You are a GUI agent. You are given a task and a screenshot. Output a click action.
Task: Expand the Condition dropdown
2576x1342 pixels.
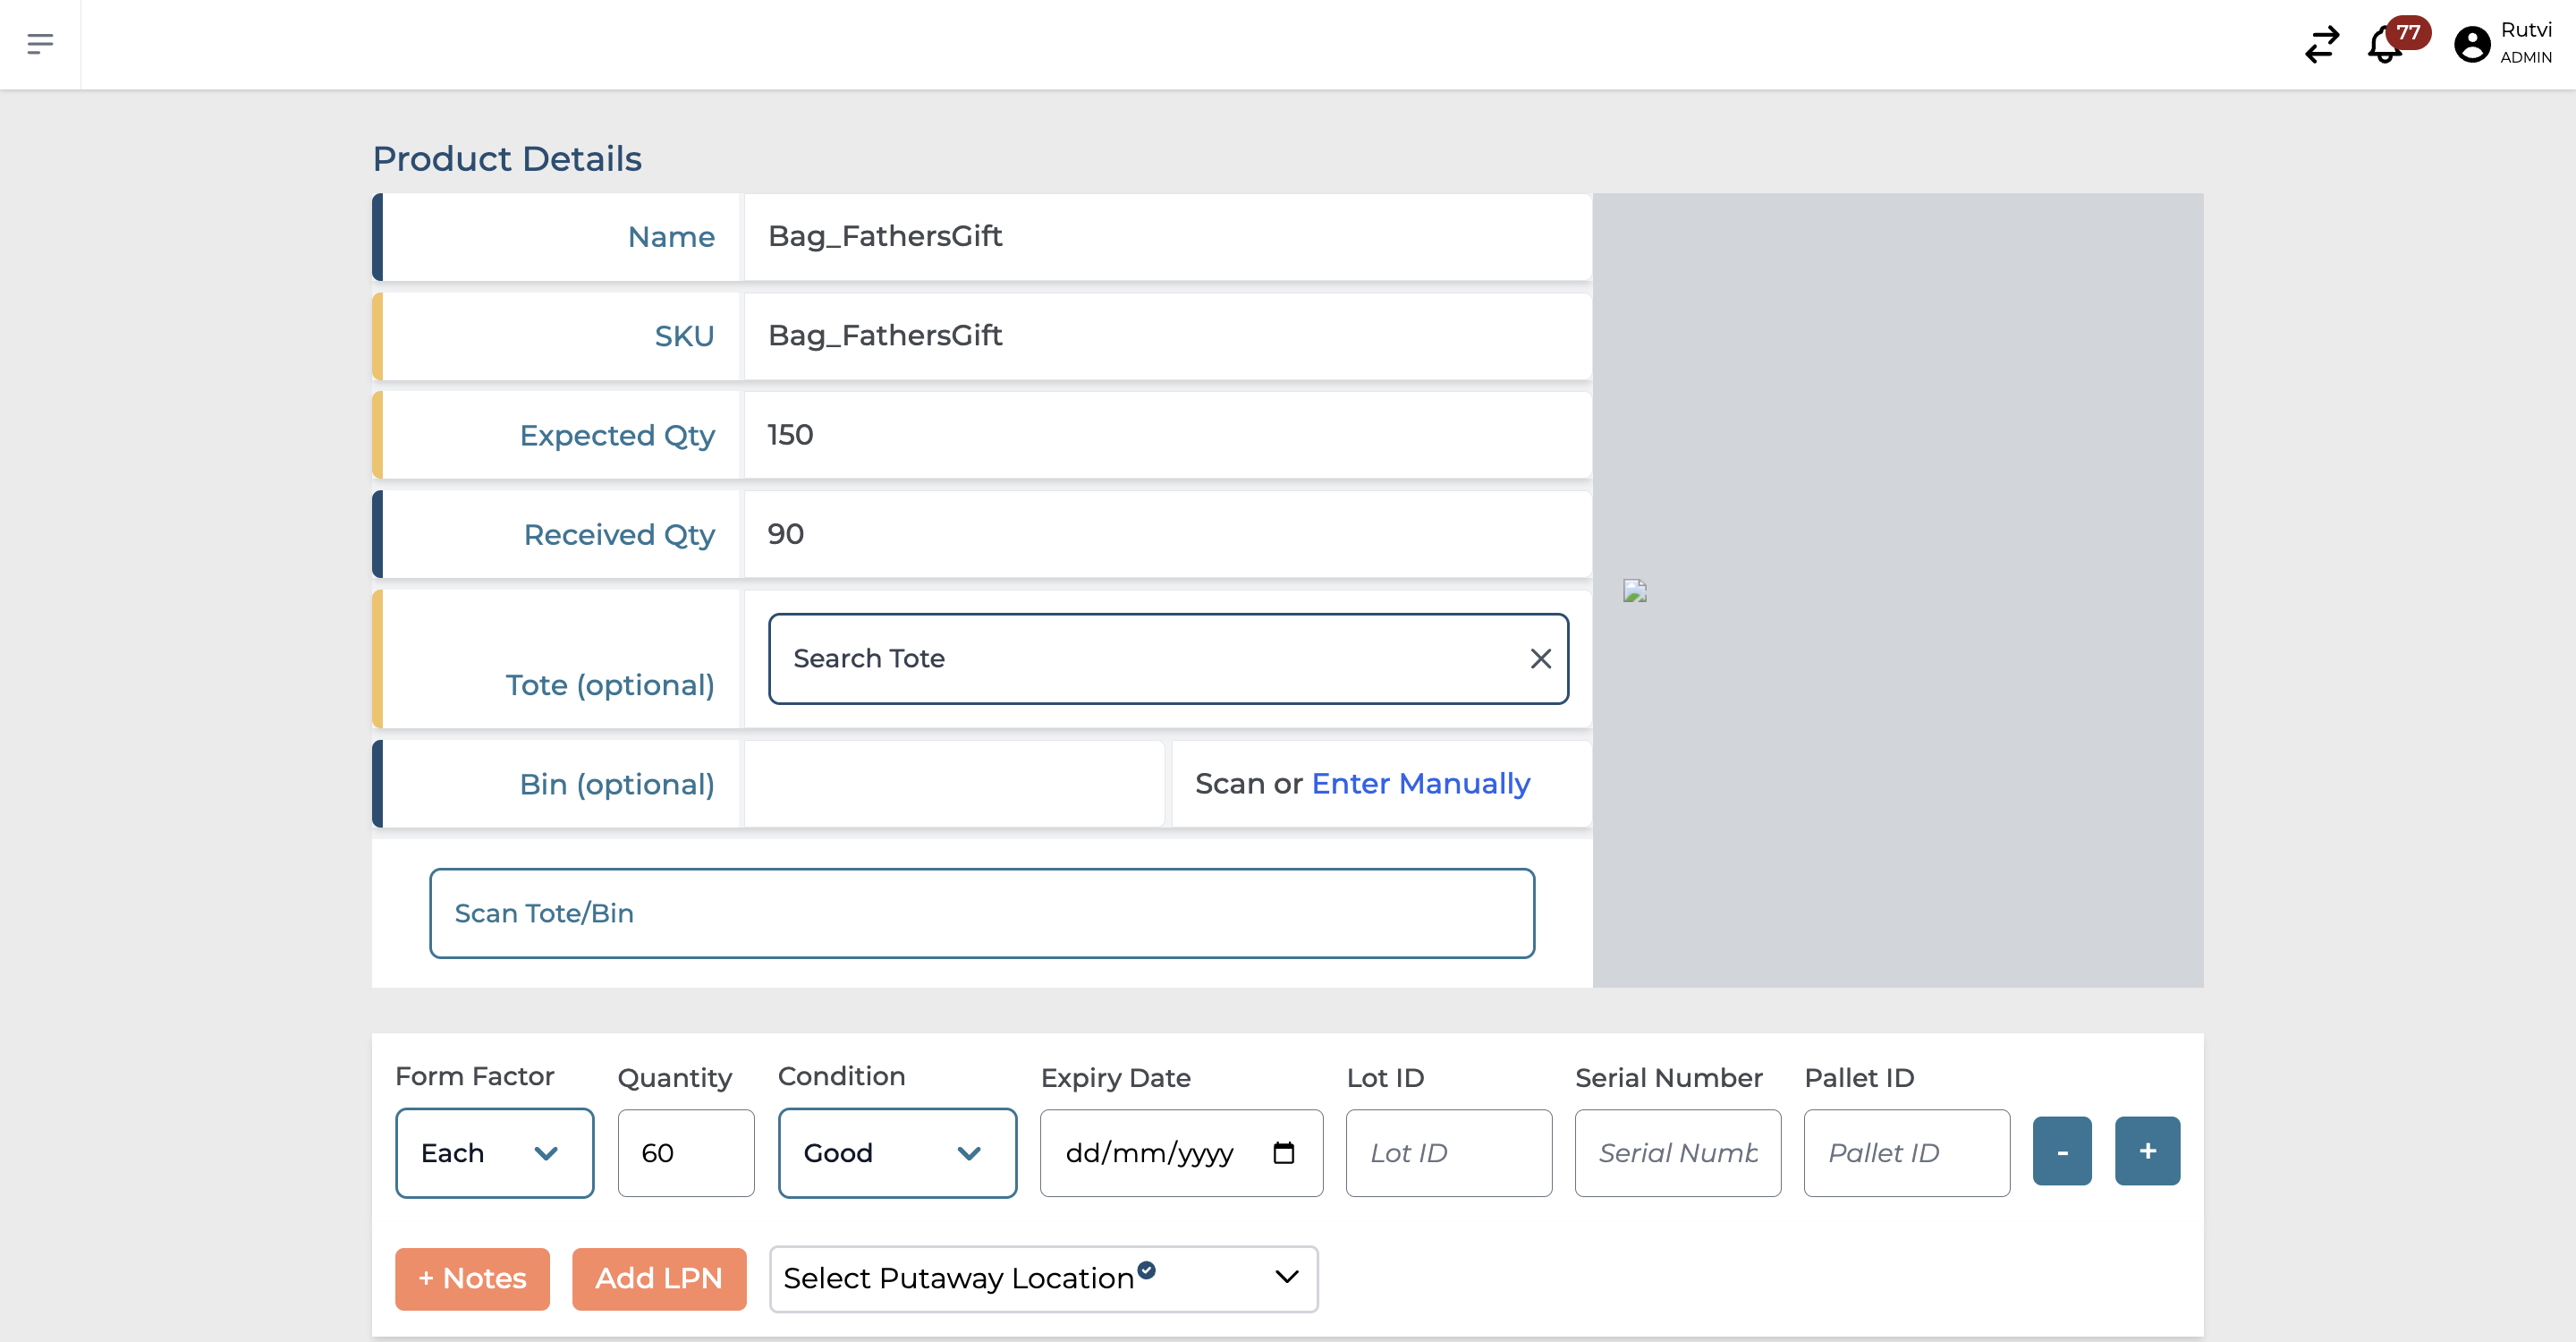pos(893,1151)
